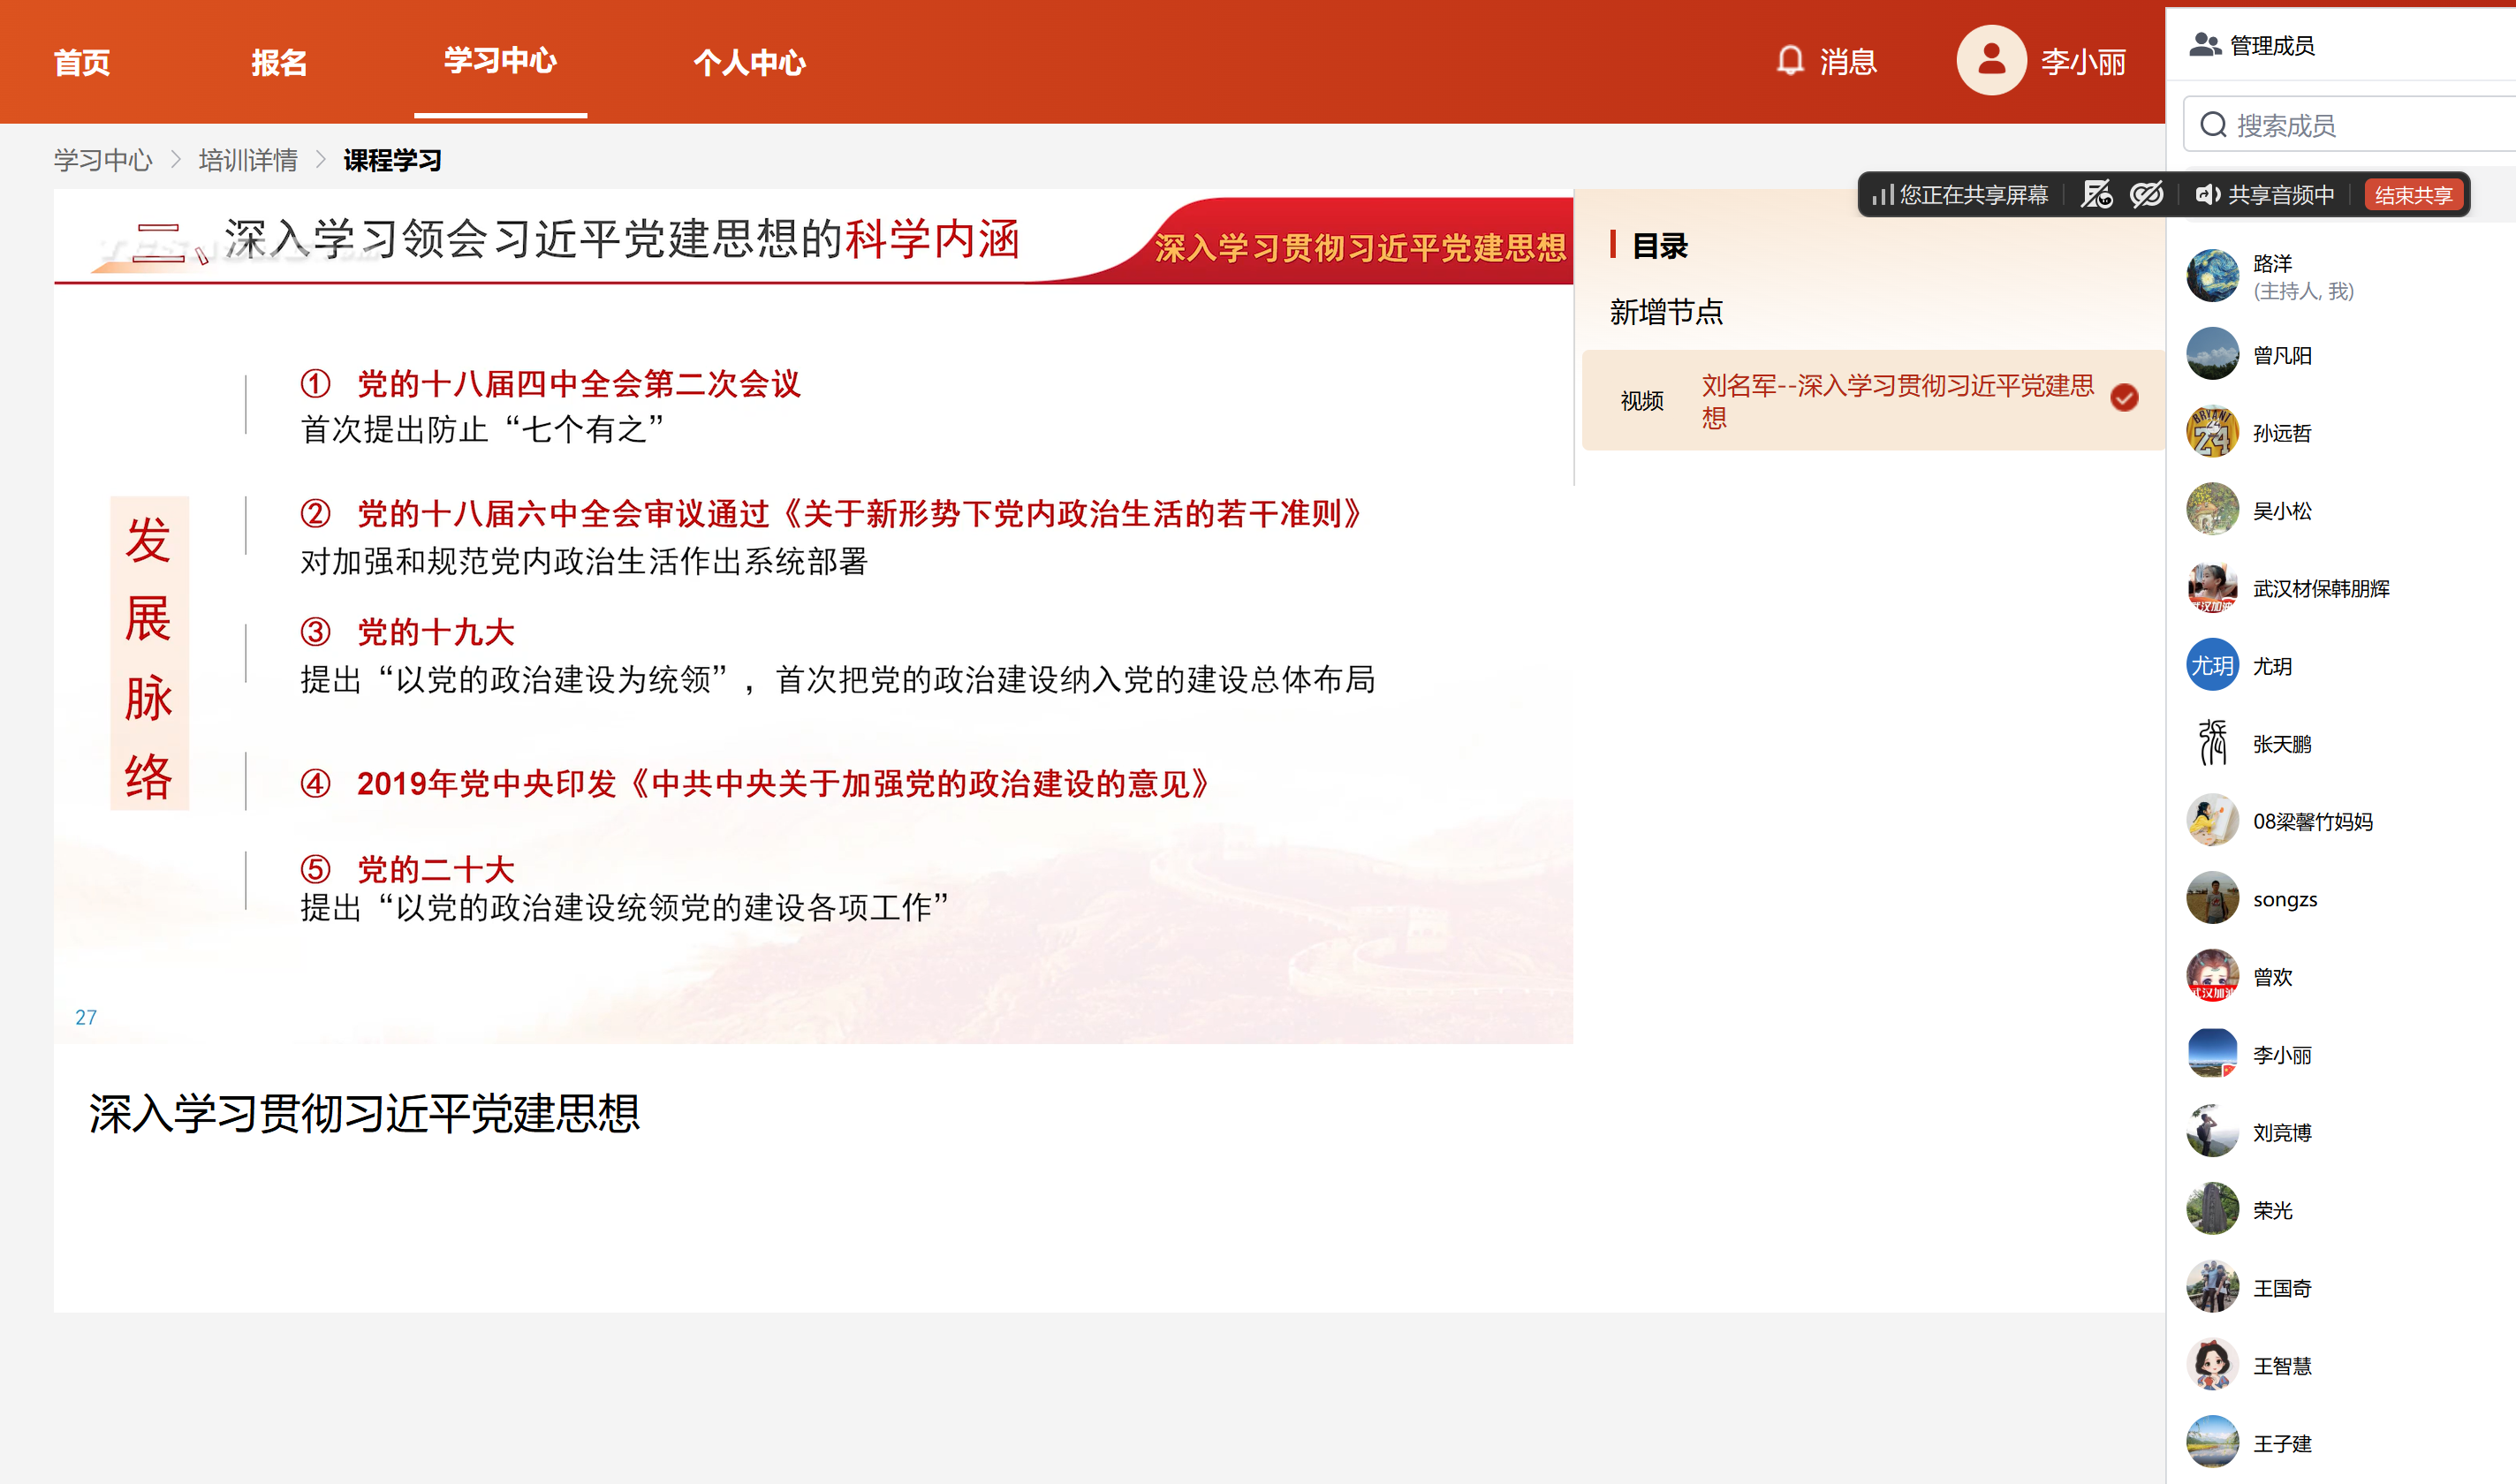Click the shared audio speaker icon
This screenshot has width=2516, height=1484.
[x=2207, y=194]
